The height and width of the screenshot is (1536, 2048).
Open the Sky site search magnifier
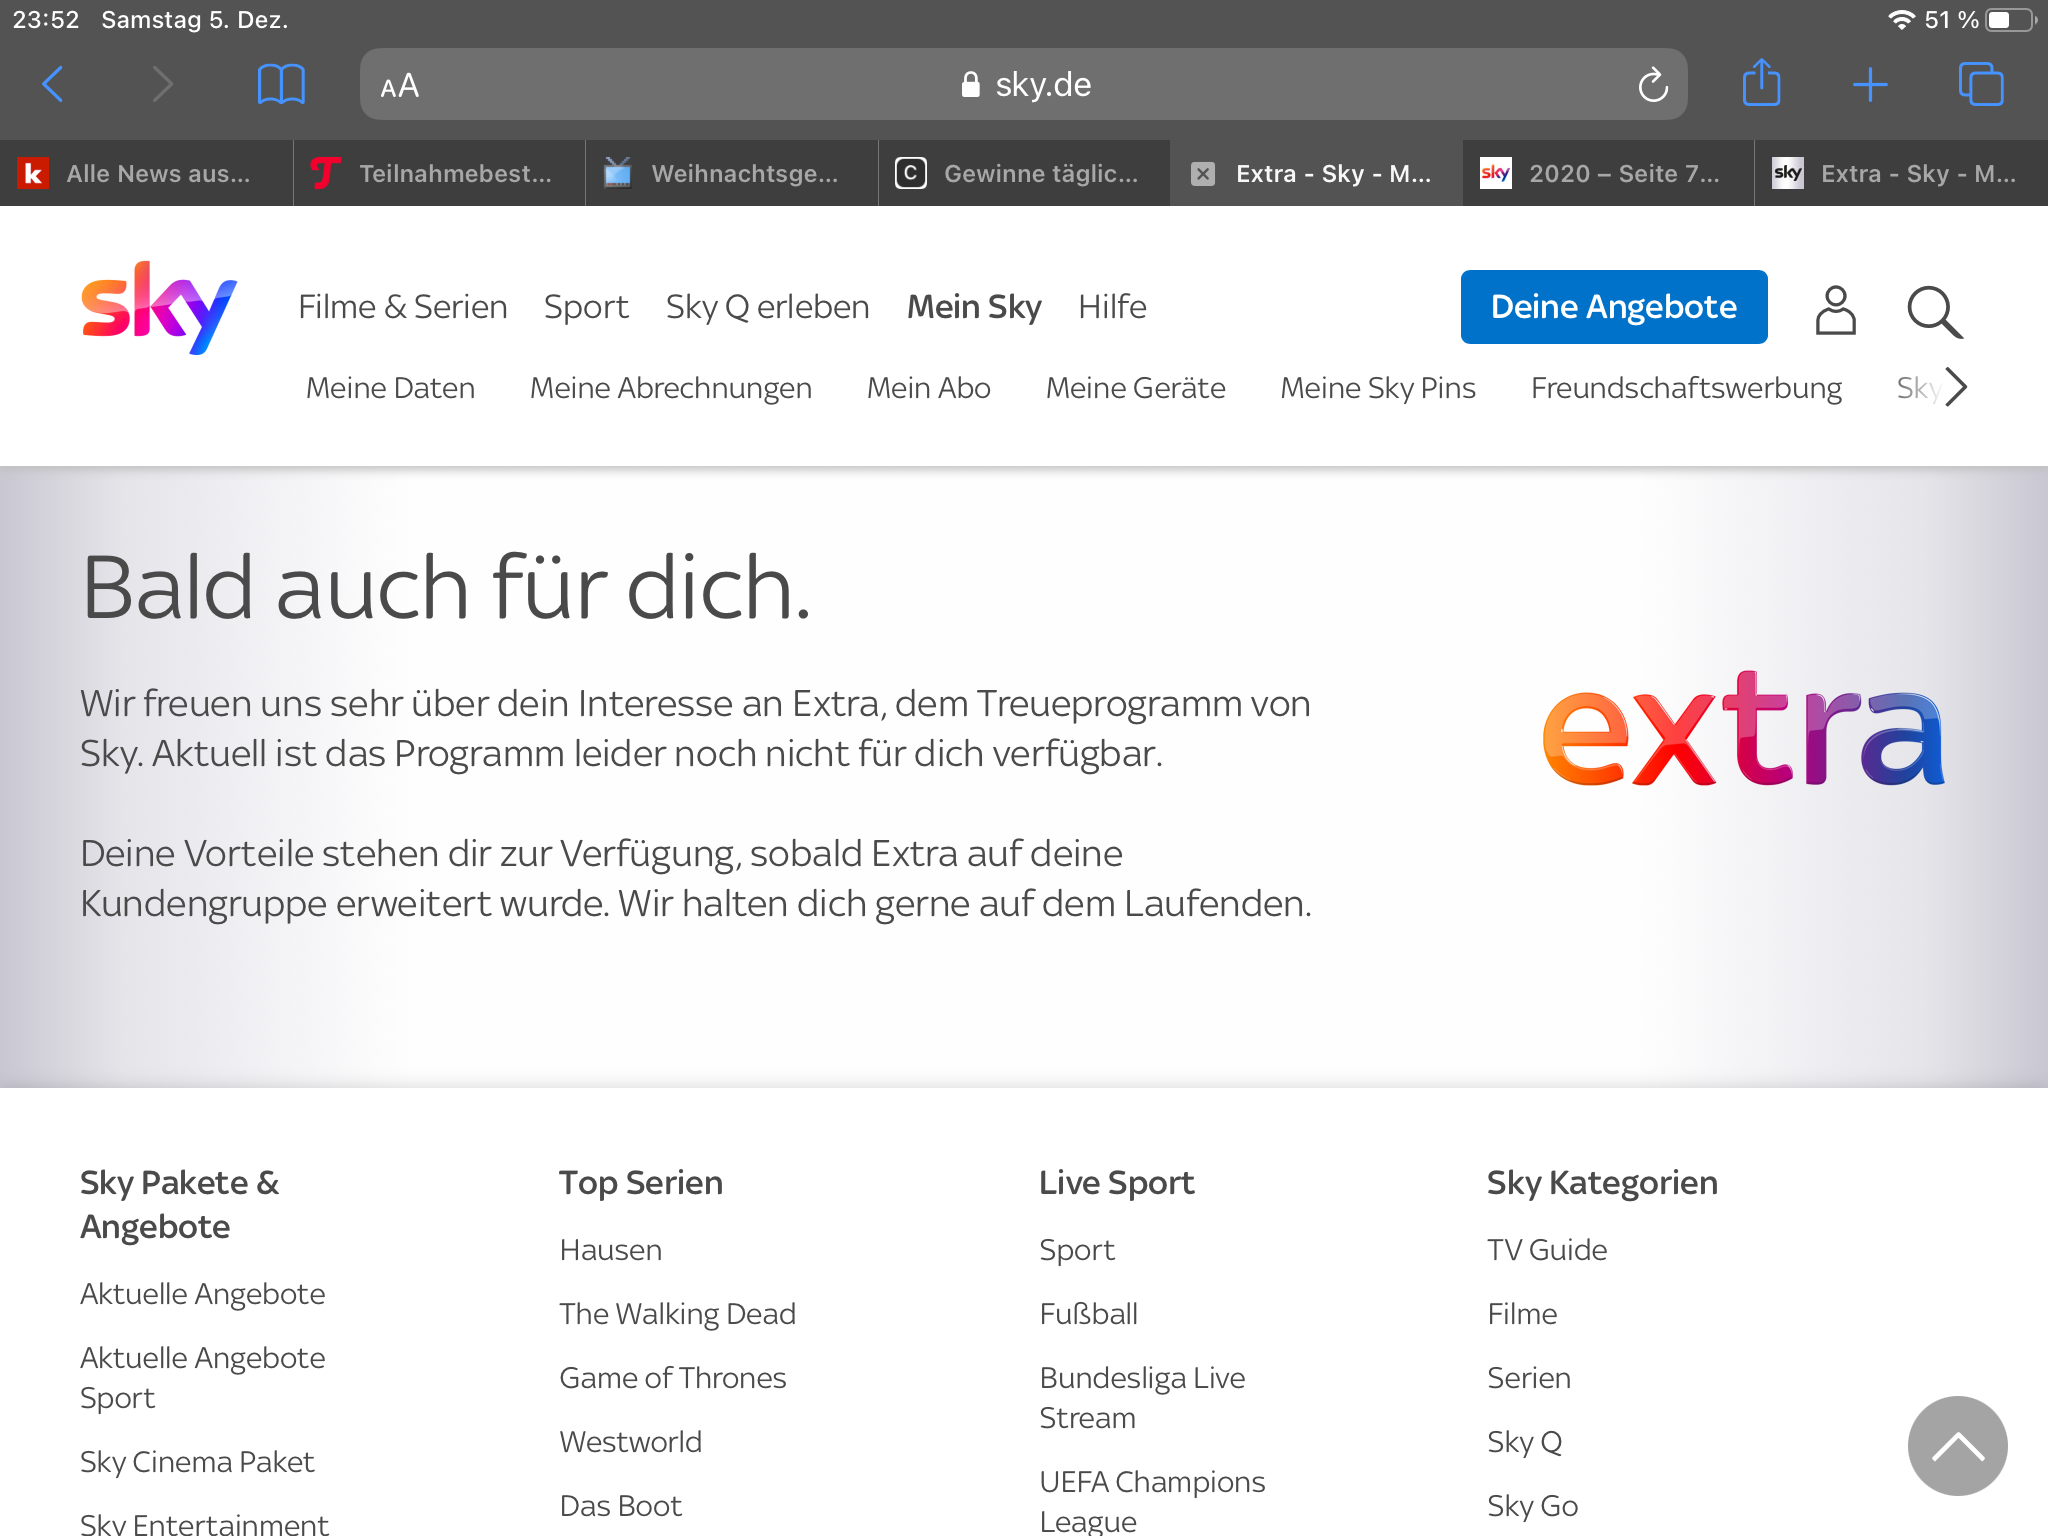tap(1934, 312)
